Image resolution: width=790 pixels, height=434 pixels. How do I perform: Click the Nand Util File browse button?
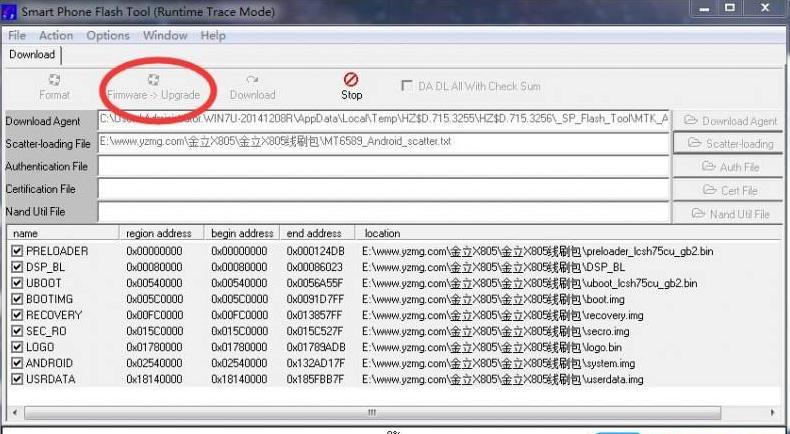pyautogui.click(x=731, y=214)
